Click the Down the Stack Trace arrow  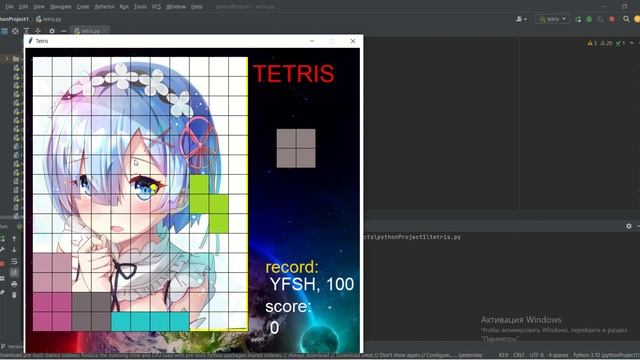[x=14, y=250]
